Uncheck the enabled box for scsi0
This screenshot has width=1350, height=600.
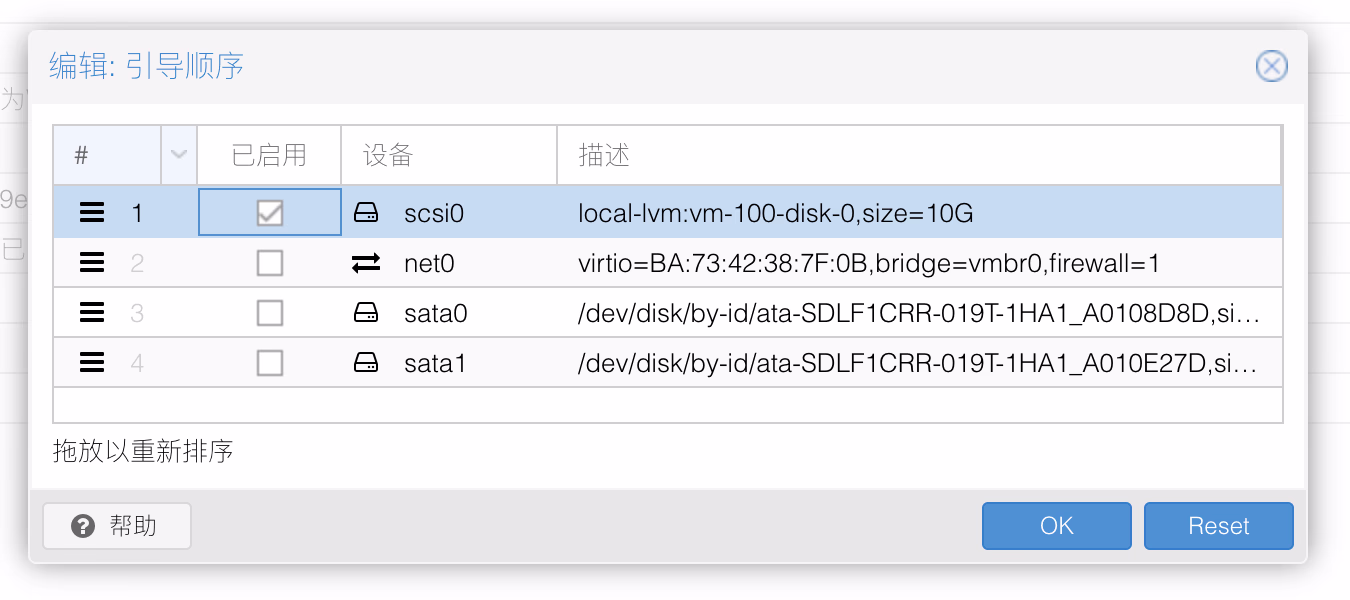point(269,212)
